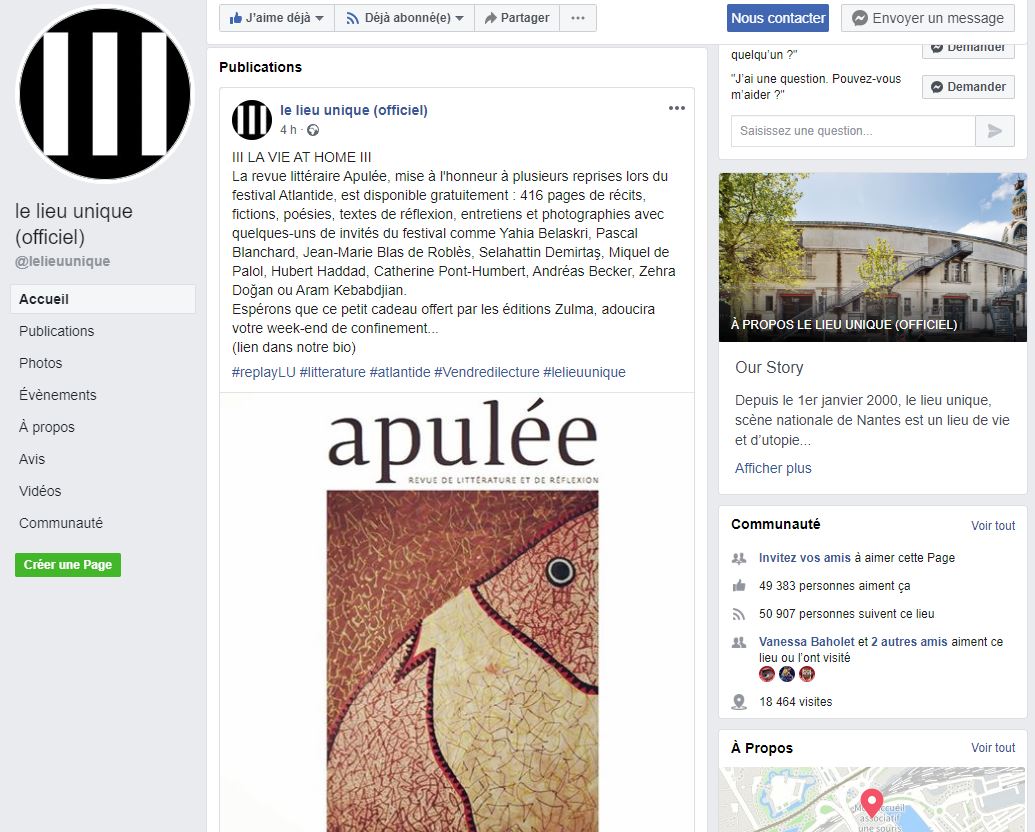Open the post options three-dots menu

tap(677, 108)
